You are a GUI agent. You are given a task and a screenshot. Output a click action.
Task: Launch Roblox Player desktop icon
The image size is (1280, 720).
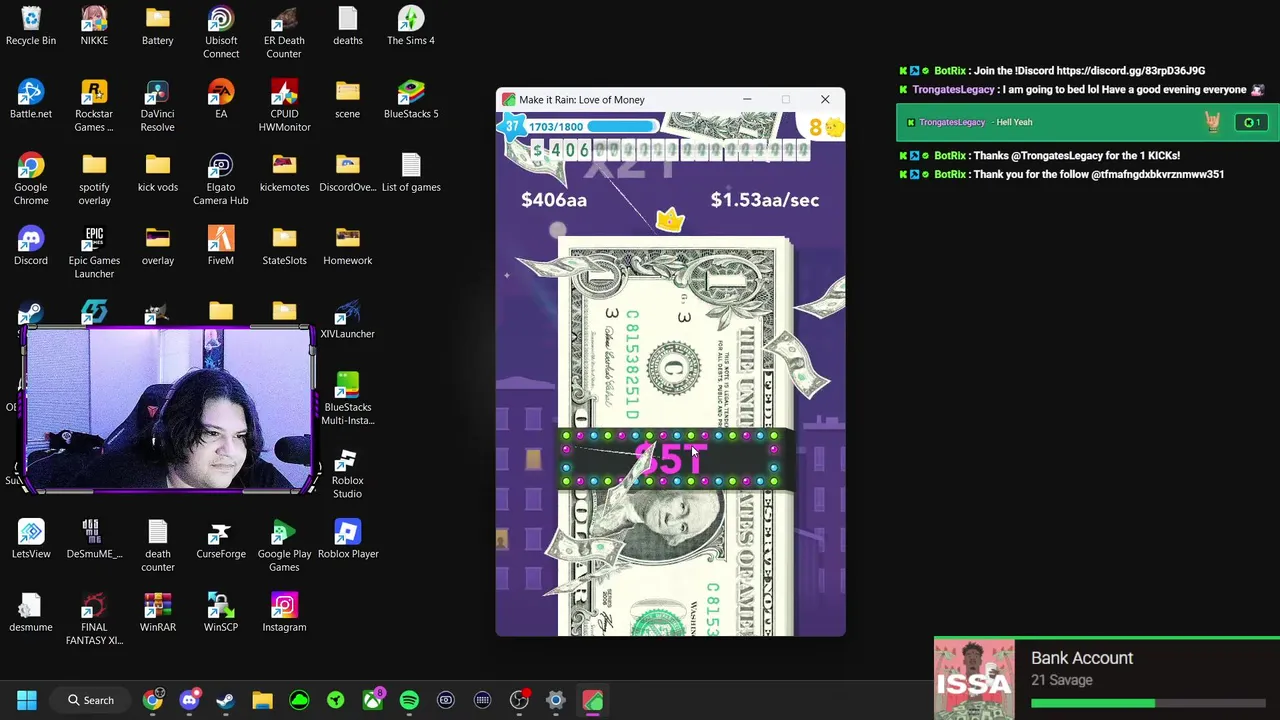point(347,539)
